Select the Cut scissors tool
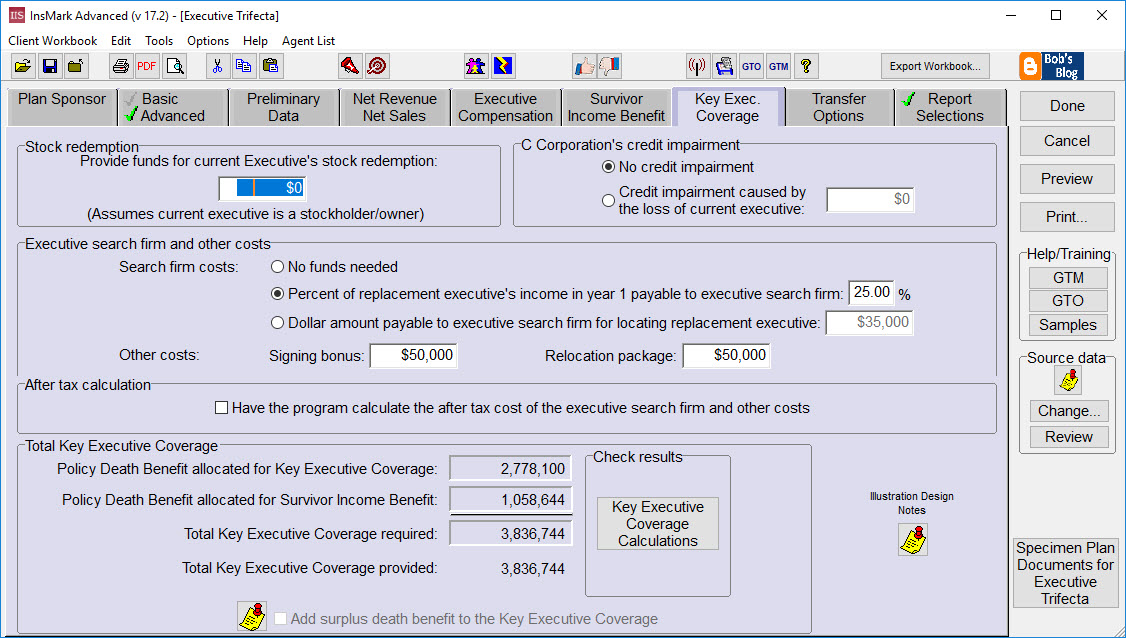The image size is (1126, 638). pos(217,65)
